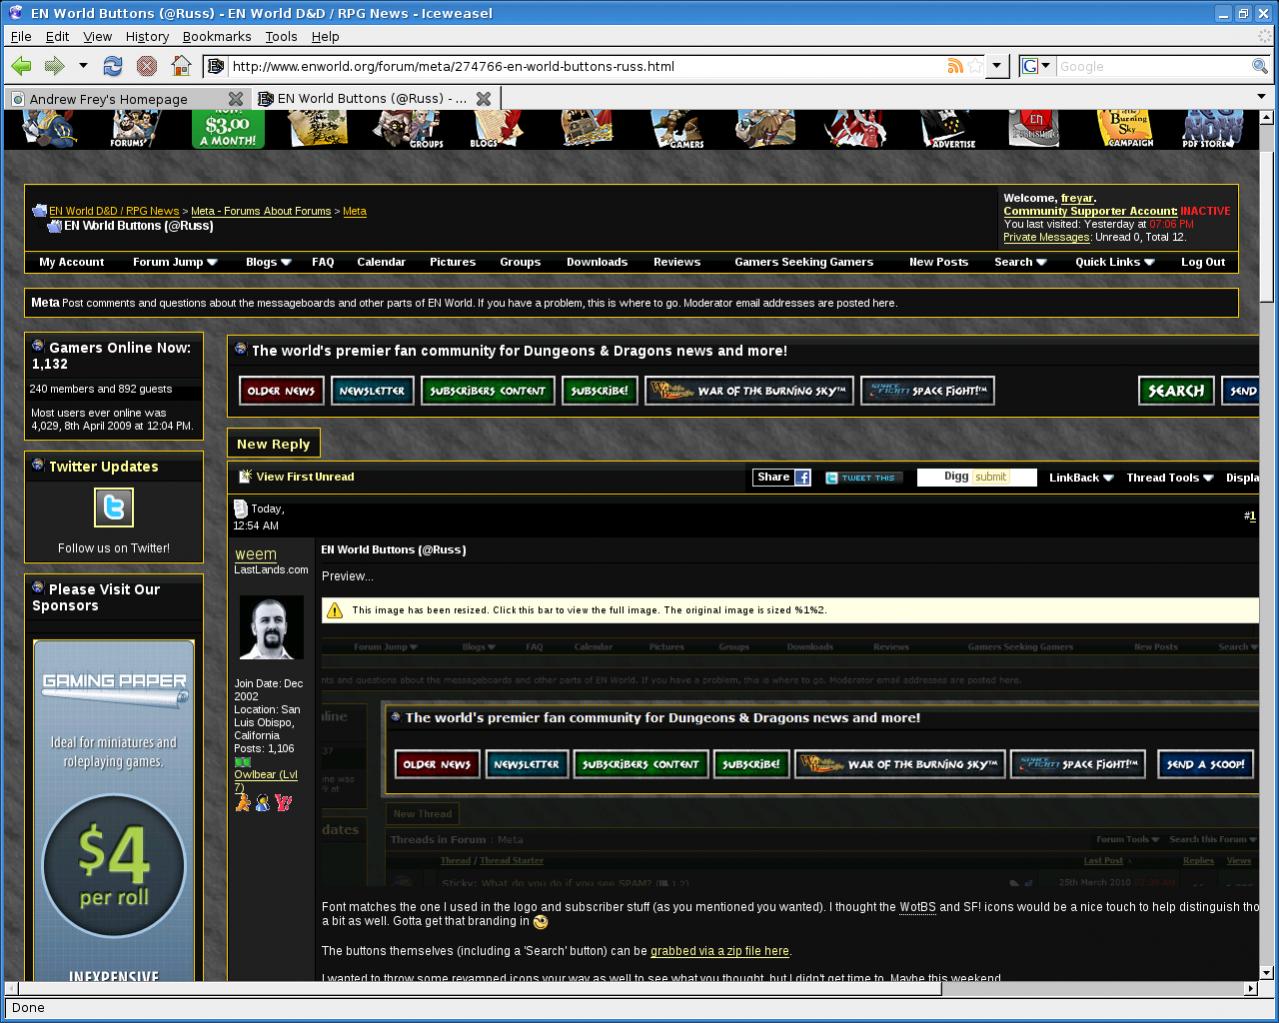The image size is (1279, 1023).
Task: Close the Andrew Frey's Homepage tab
Action: (235, 99)
